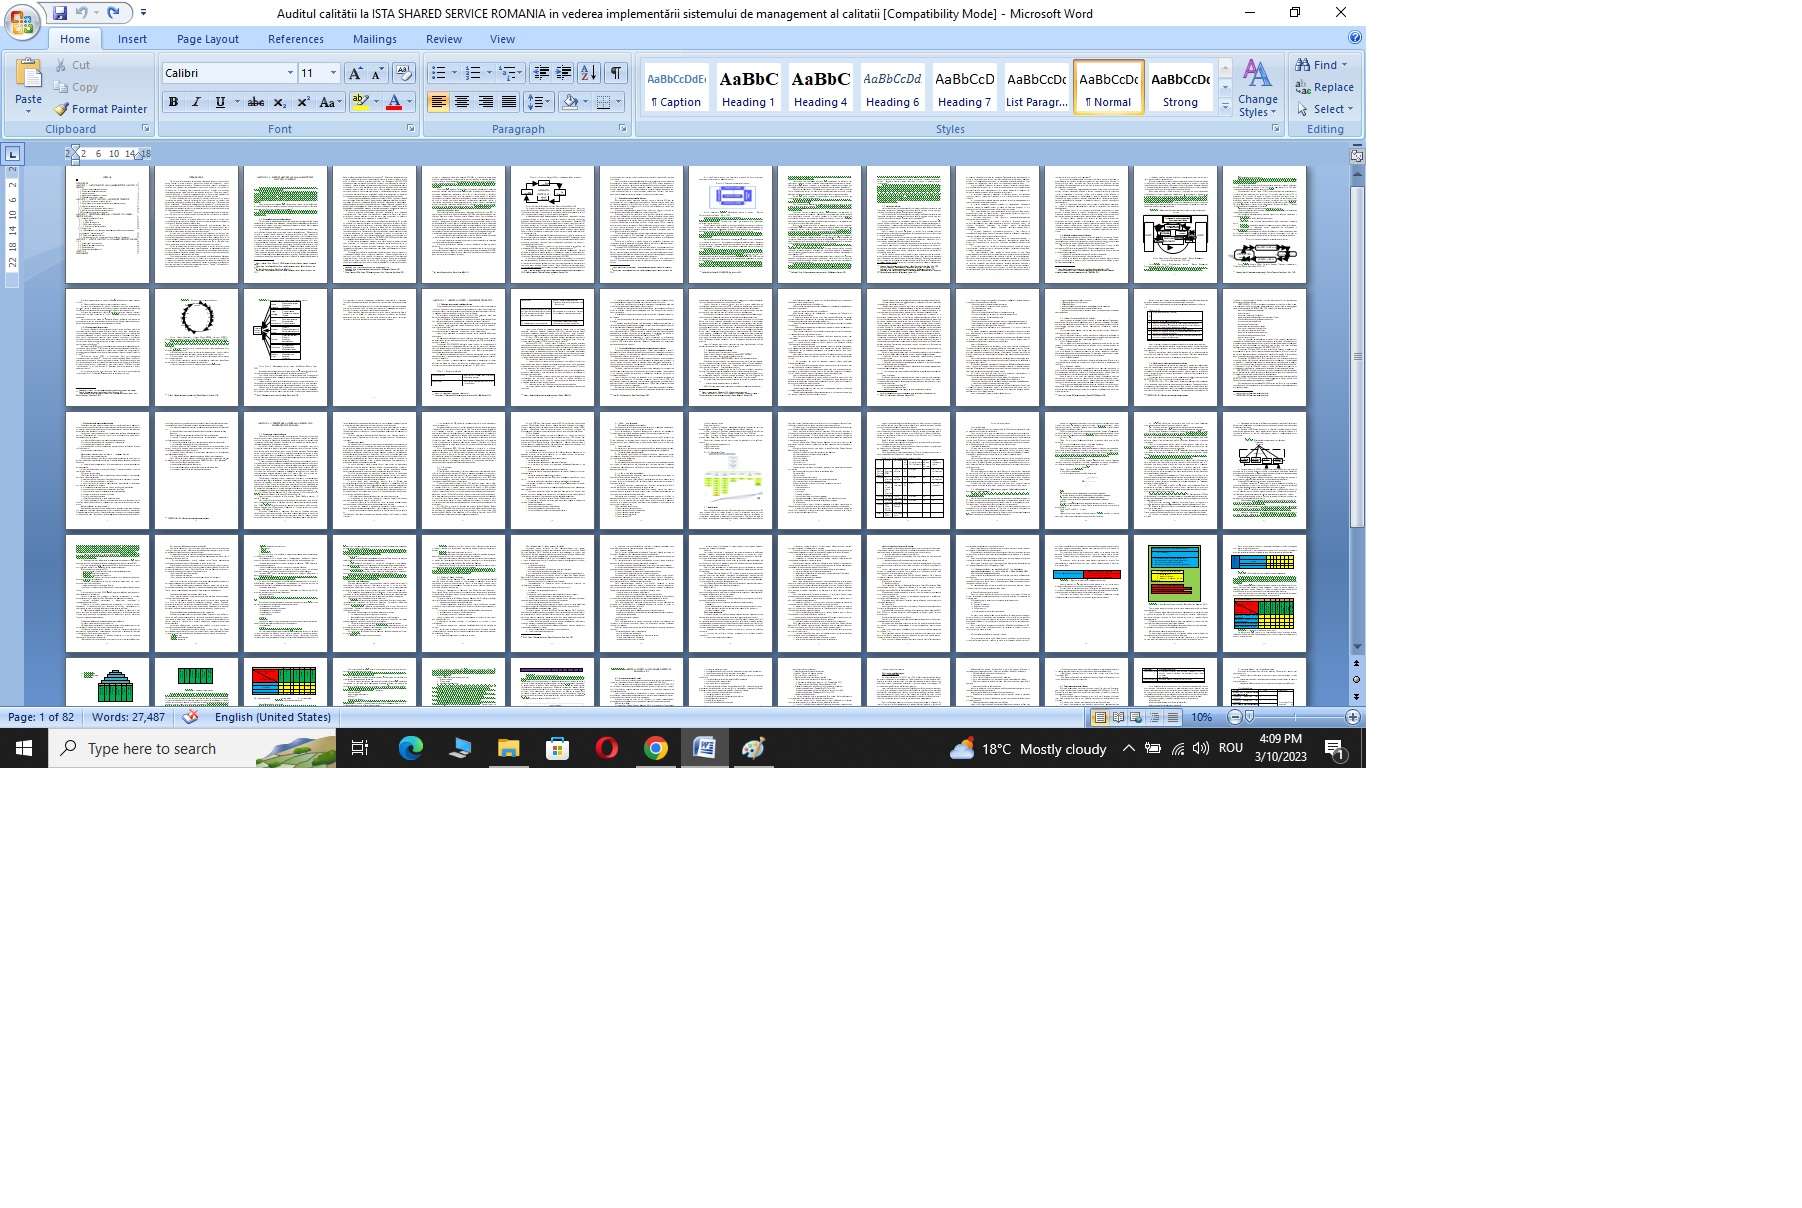Click the Strikethrough icon

coord(256,102)
